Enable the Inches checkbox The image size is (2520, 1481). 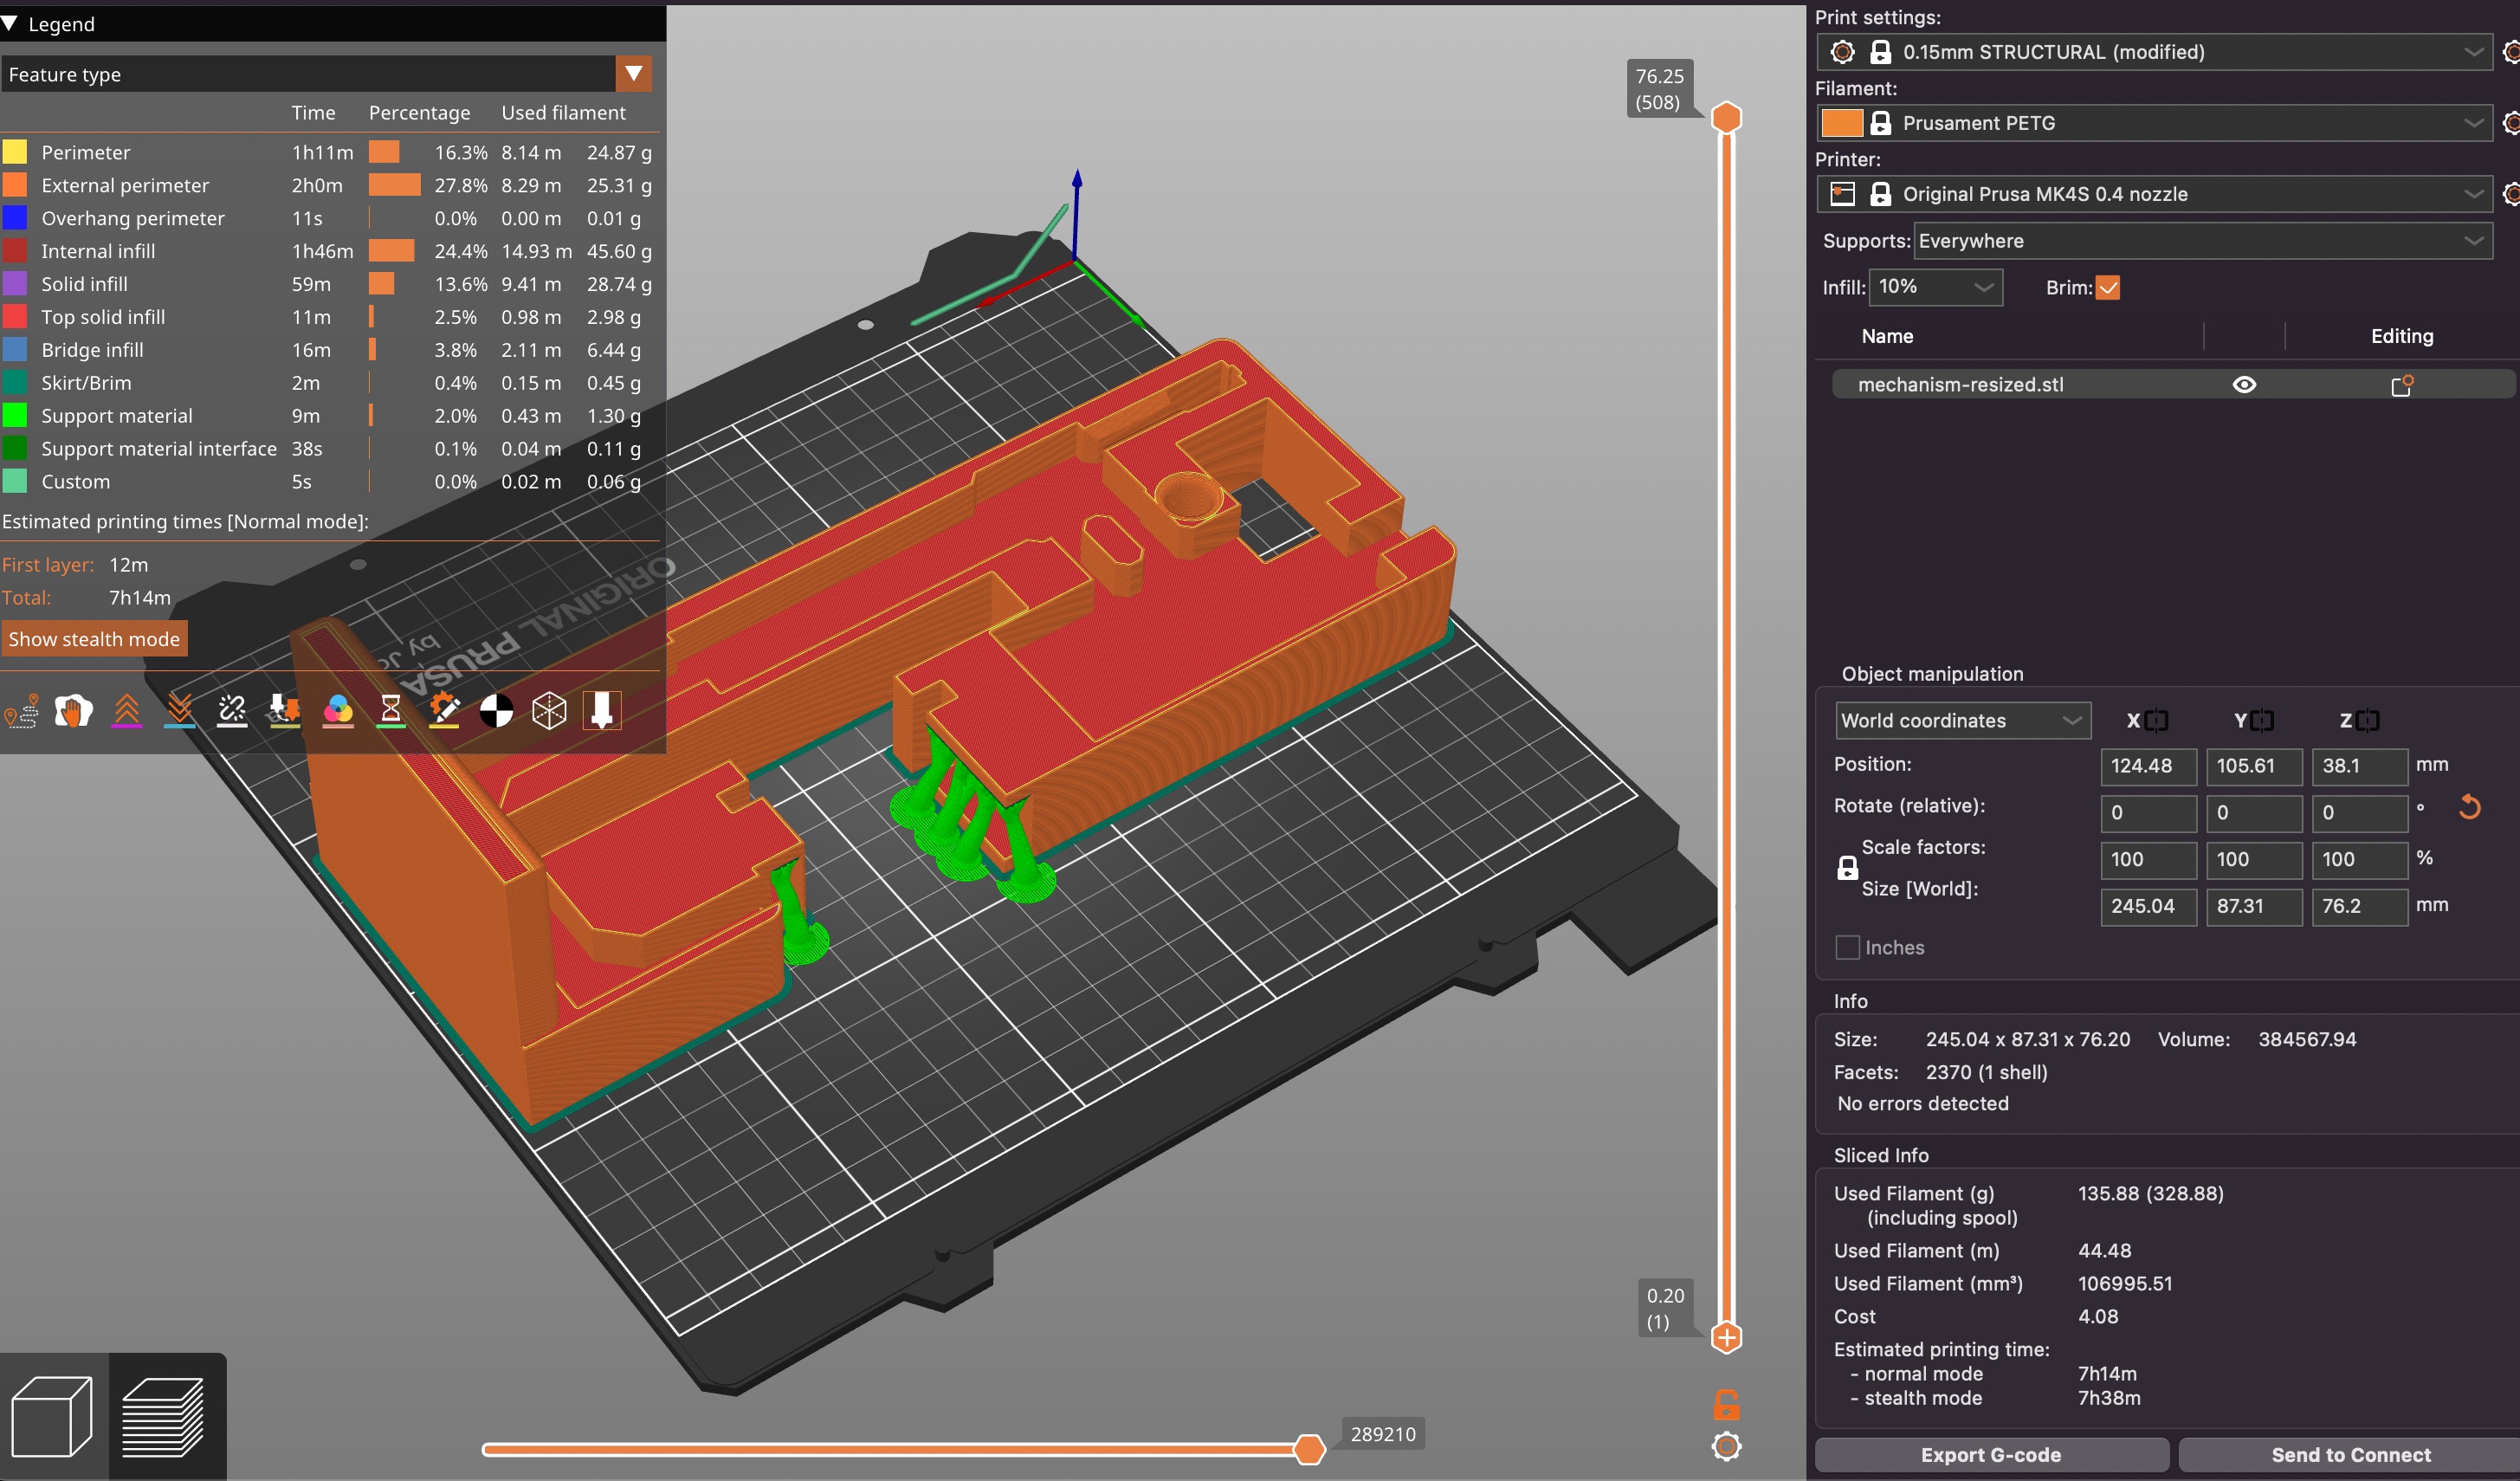[x=1847, y=947]
